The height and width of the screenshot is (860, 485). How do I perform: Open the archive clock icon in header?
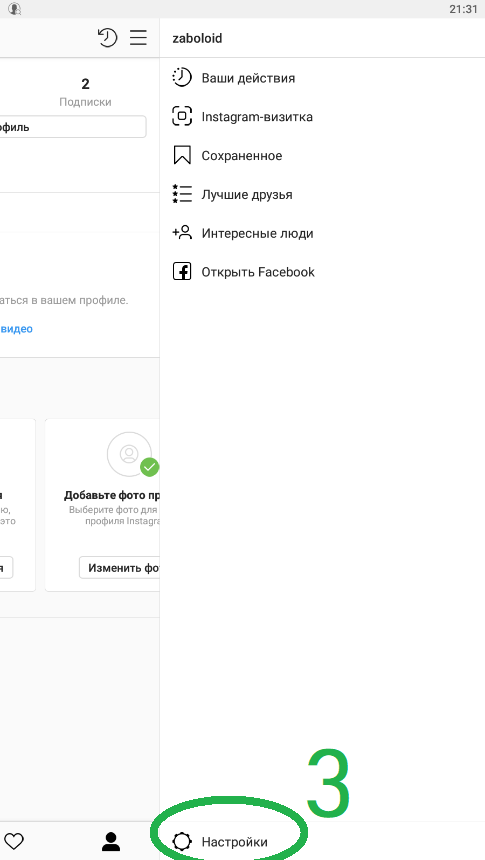(x=108, y=38)
